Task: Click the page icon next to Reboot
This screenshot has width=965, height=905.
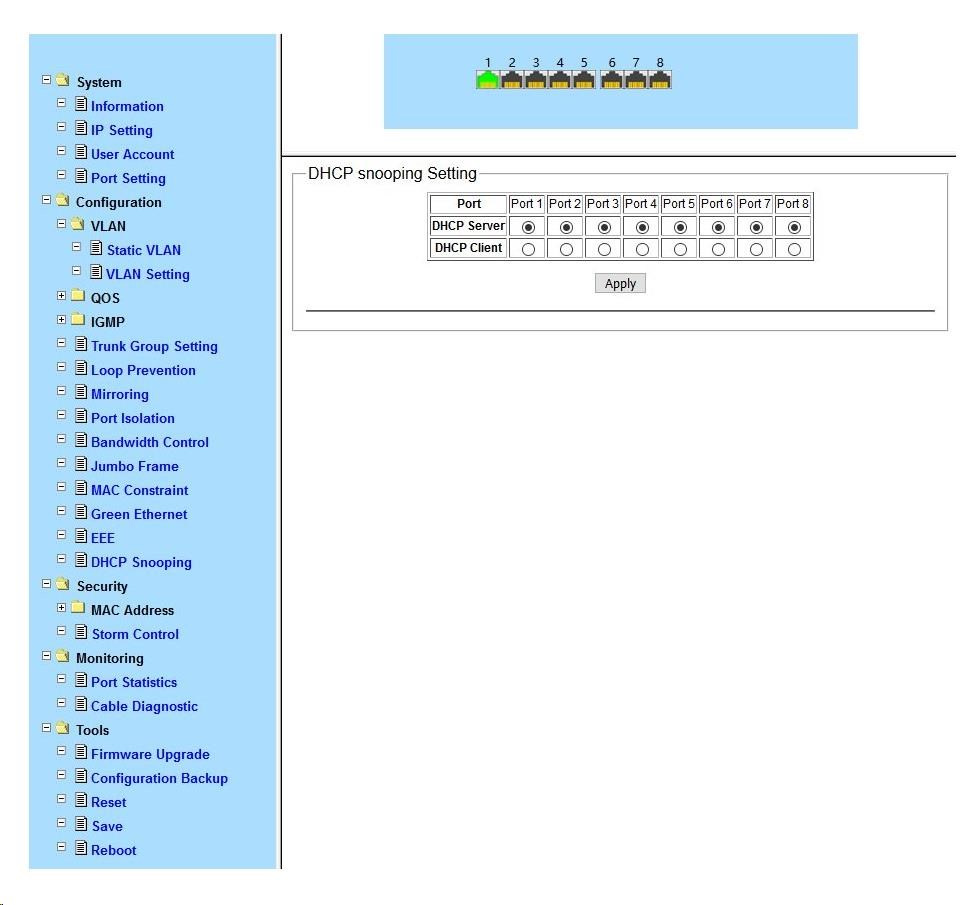Action: (x=81, y=849)
